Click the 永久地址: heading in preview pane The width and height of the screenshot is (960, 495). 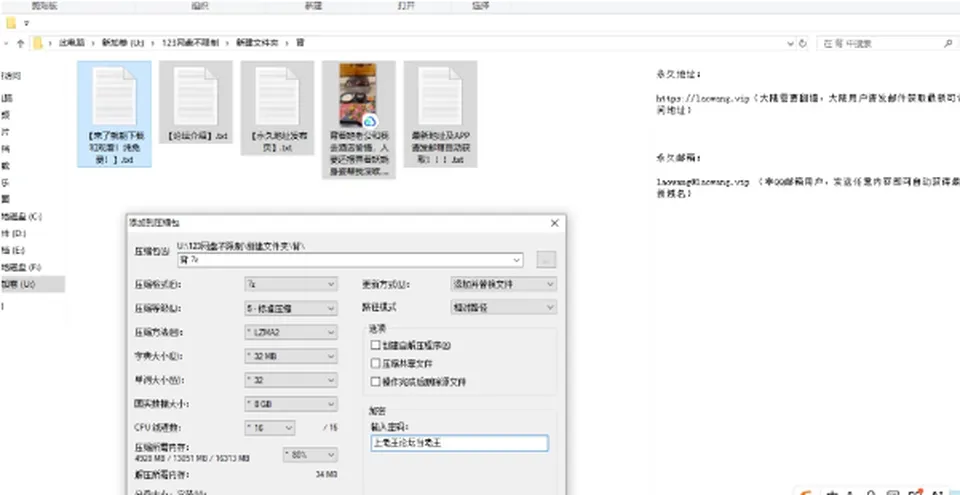tap(678, 74)
